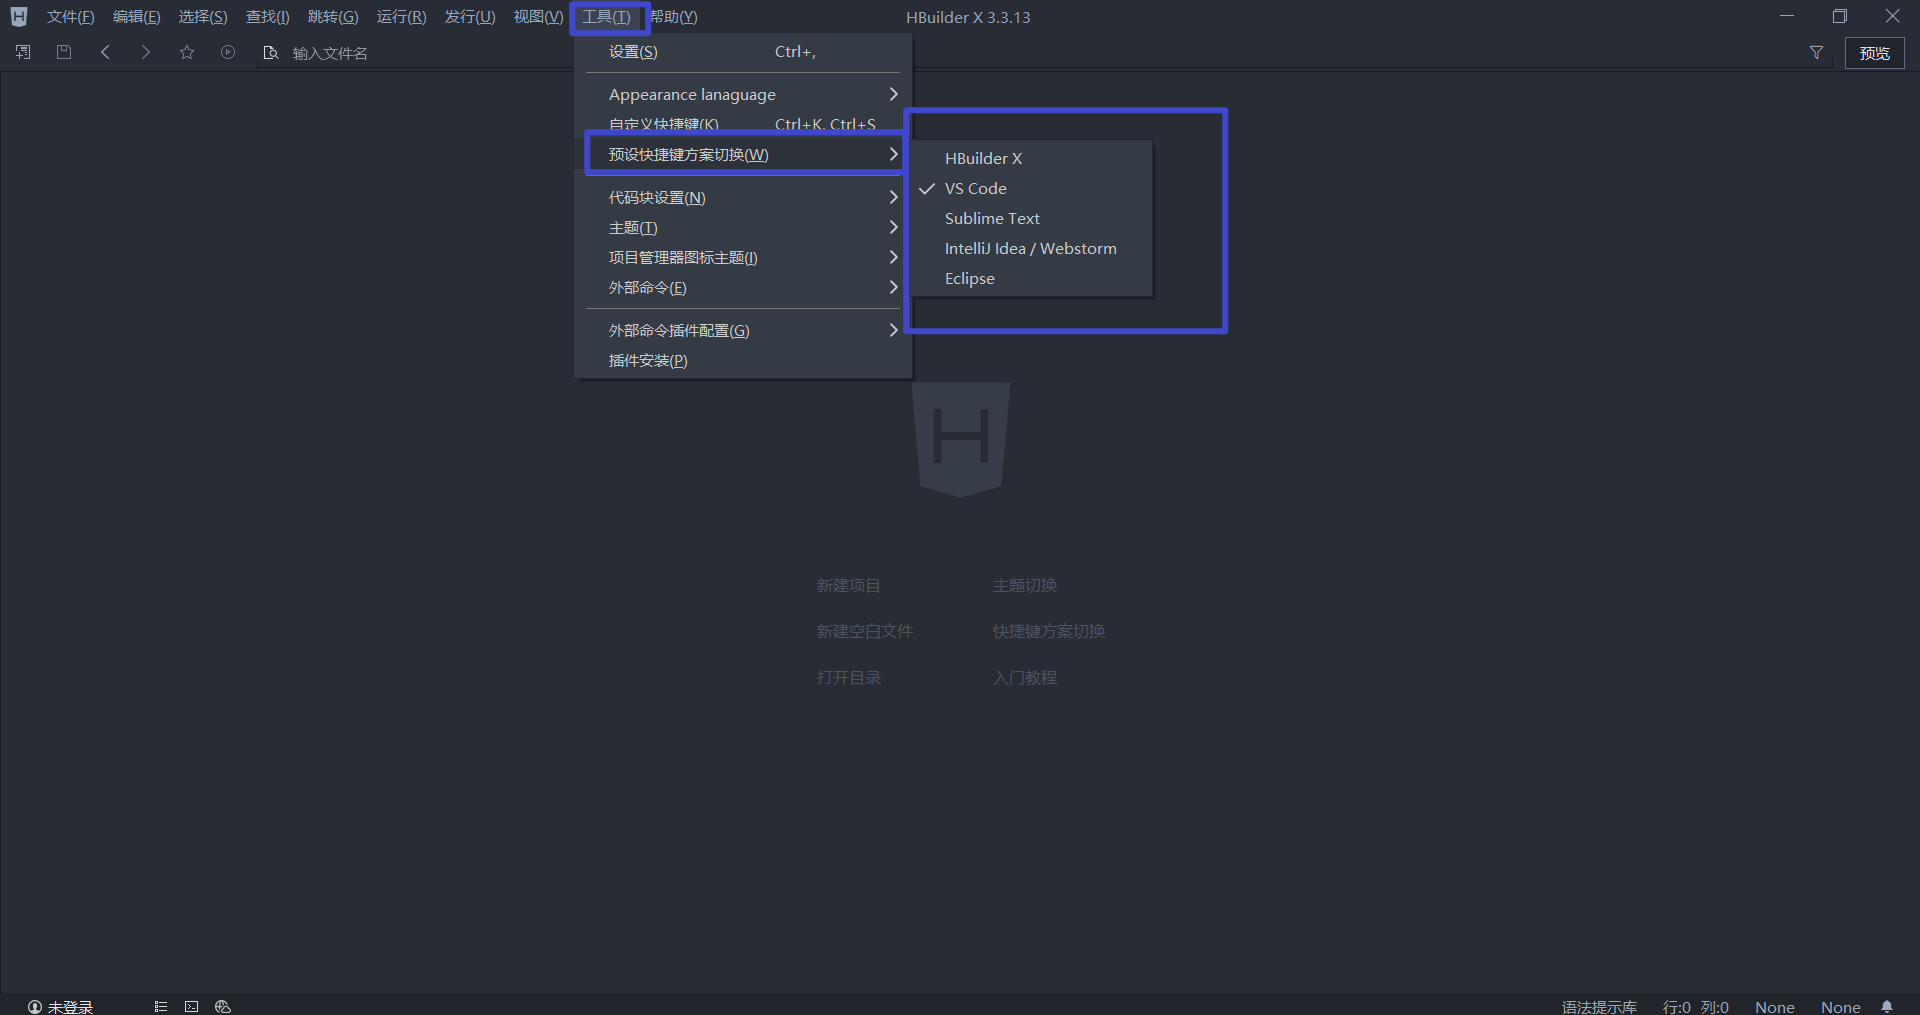Open the 插件安装(P) menu entry
The height and width of the screenshot is (1015, 1920).
(x=743, y=360)
